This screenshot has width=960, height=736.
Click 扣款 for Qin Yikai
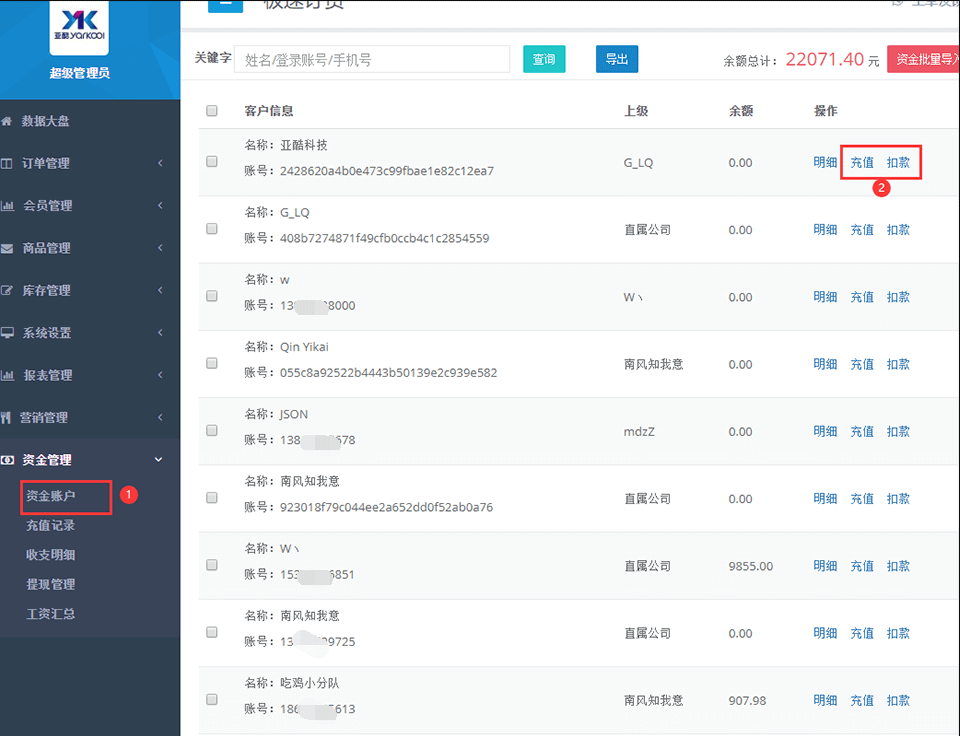(x=898, y=364)
